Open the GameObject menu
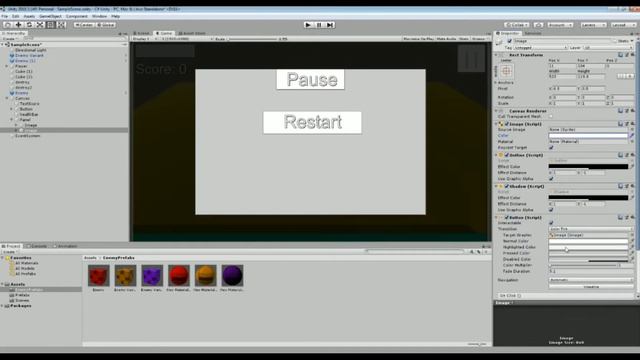Screen dimensions: 640x360 click(x=50, y=16)
